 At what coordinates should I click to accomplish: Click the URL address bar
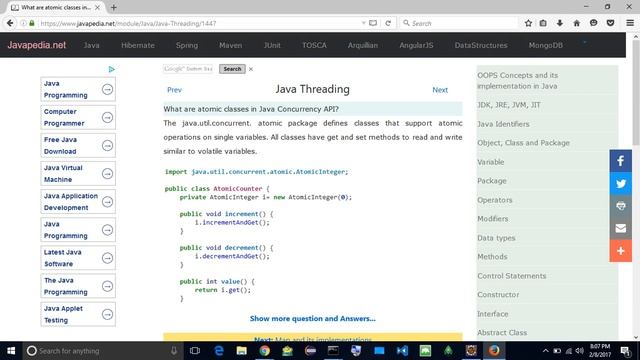click(x=200, y=23)
